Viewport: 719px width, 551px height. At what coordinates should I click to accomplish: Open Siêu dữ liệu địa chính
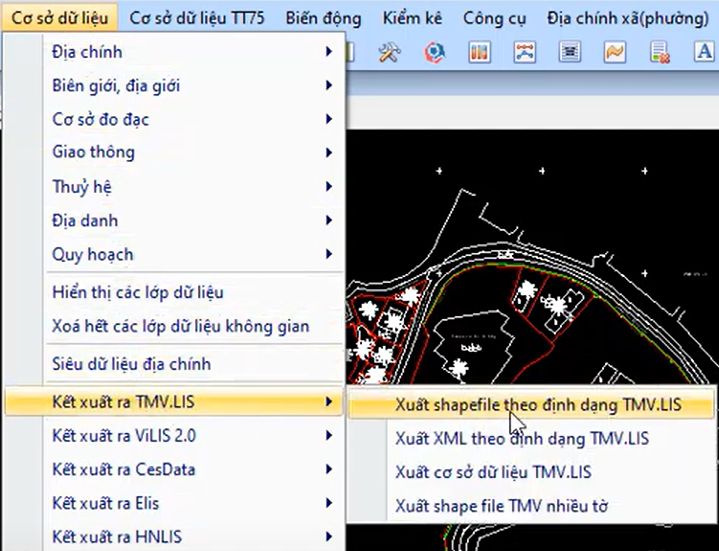[174, 364]
